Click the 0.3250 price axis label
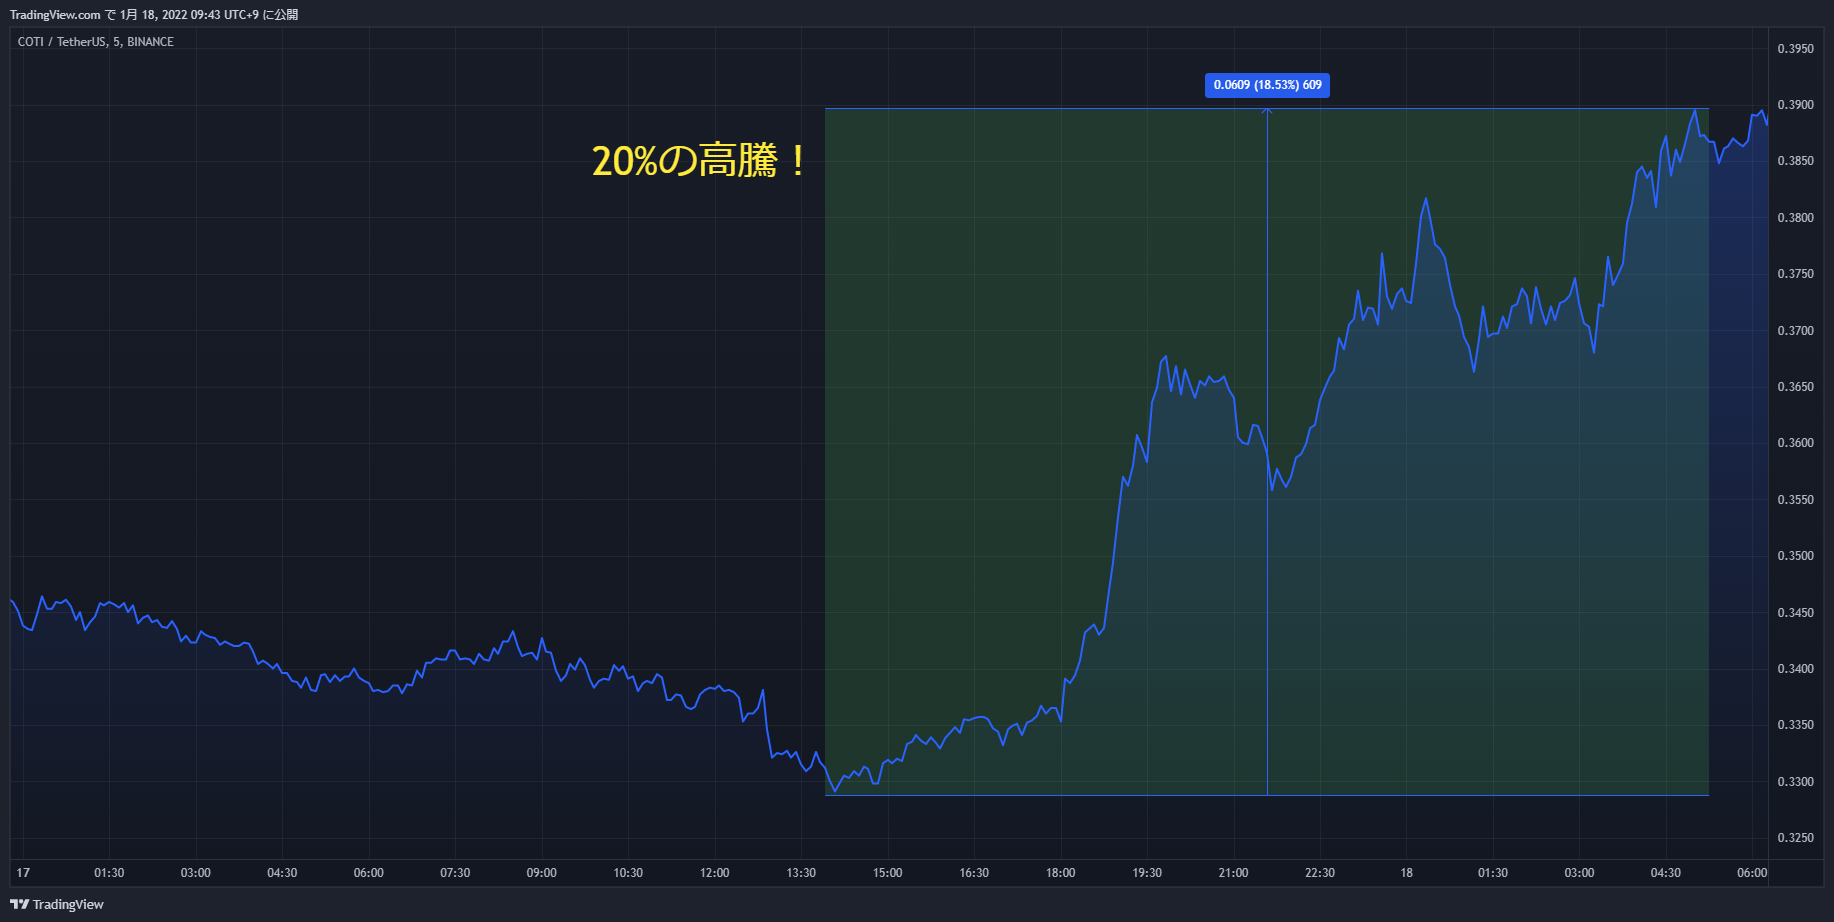This screenshot has height=922, width=1834. coord(1795,838)
